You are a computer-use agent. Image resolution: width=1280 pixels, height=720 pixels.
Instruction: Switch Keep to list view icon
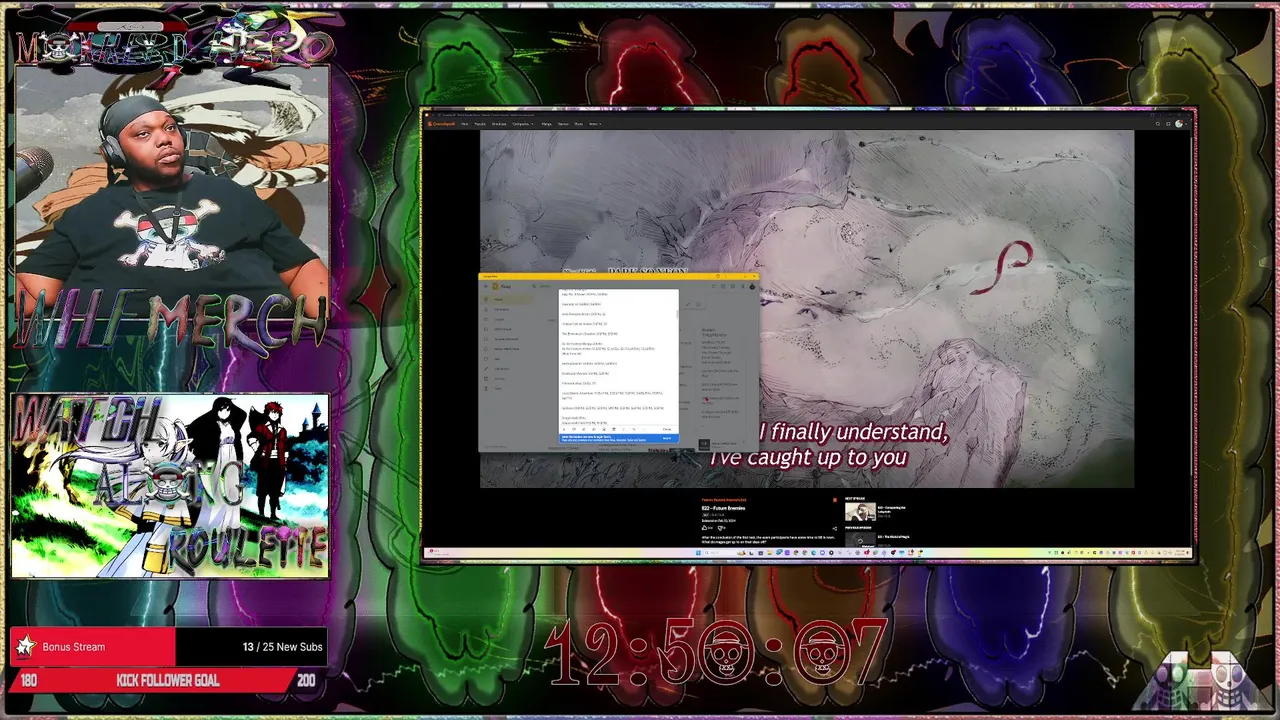[723, 286]
